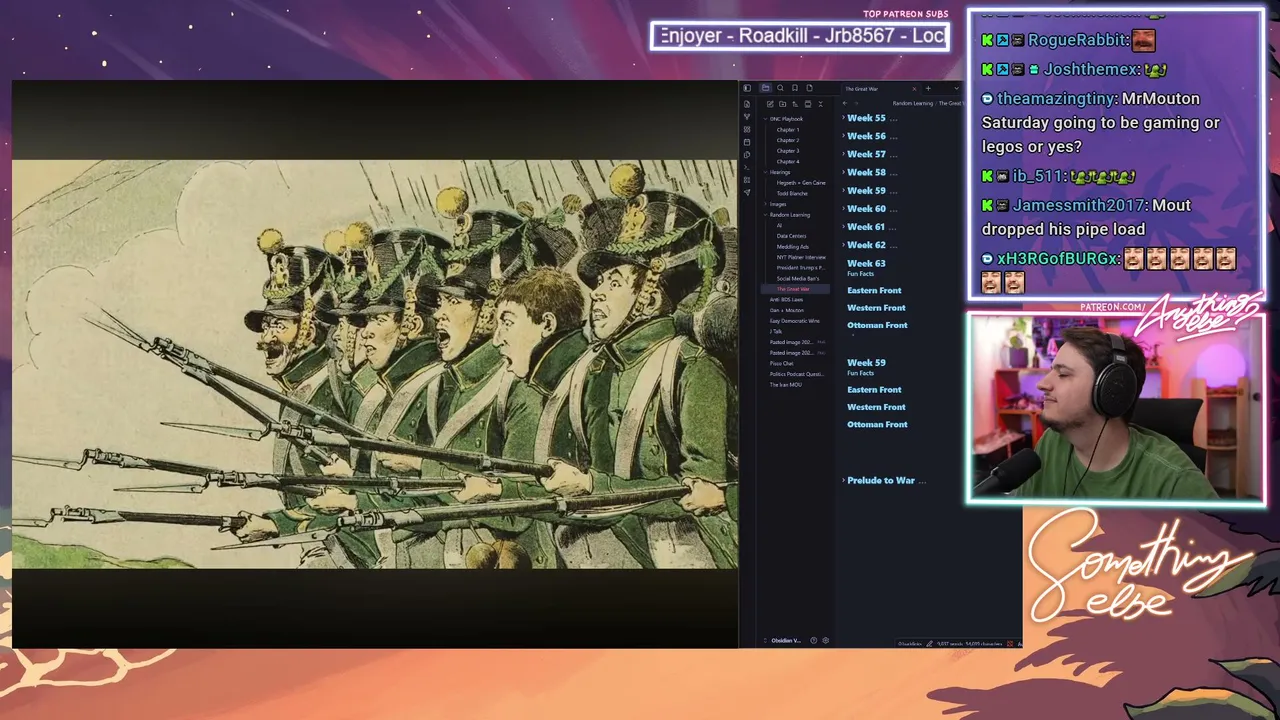Image resolution: width=1280 pixels, height=720 pixels.
Task: Open the file explorer folder icon
Action: [766, 88]
